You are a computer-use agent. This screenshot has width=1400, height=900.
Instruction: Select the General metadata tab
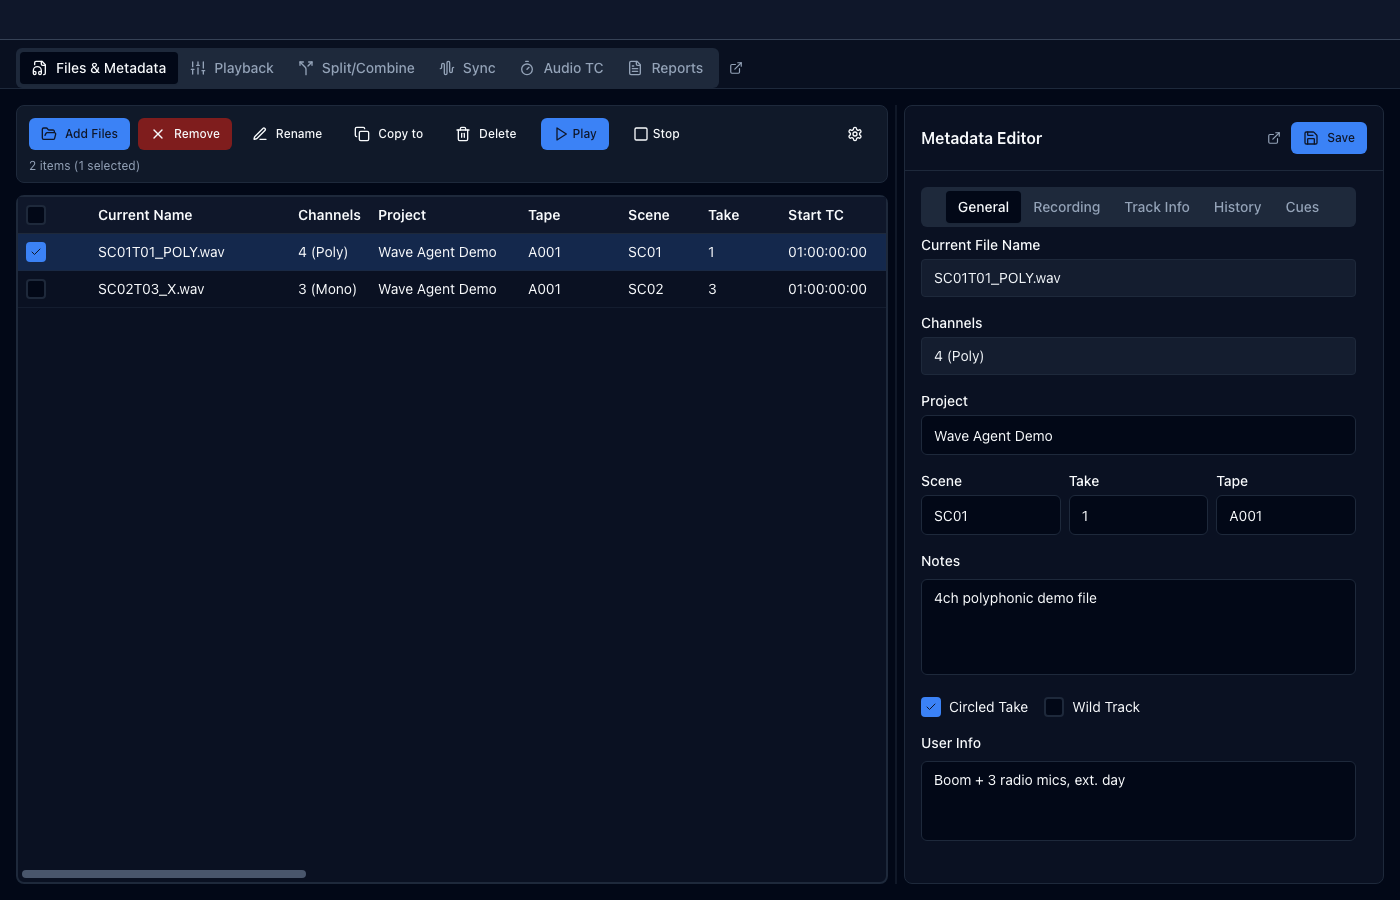coord(983,207)
